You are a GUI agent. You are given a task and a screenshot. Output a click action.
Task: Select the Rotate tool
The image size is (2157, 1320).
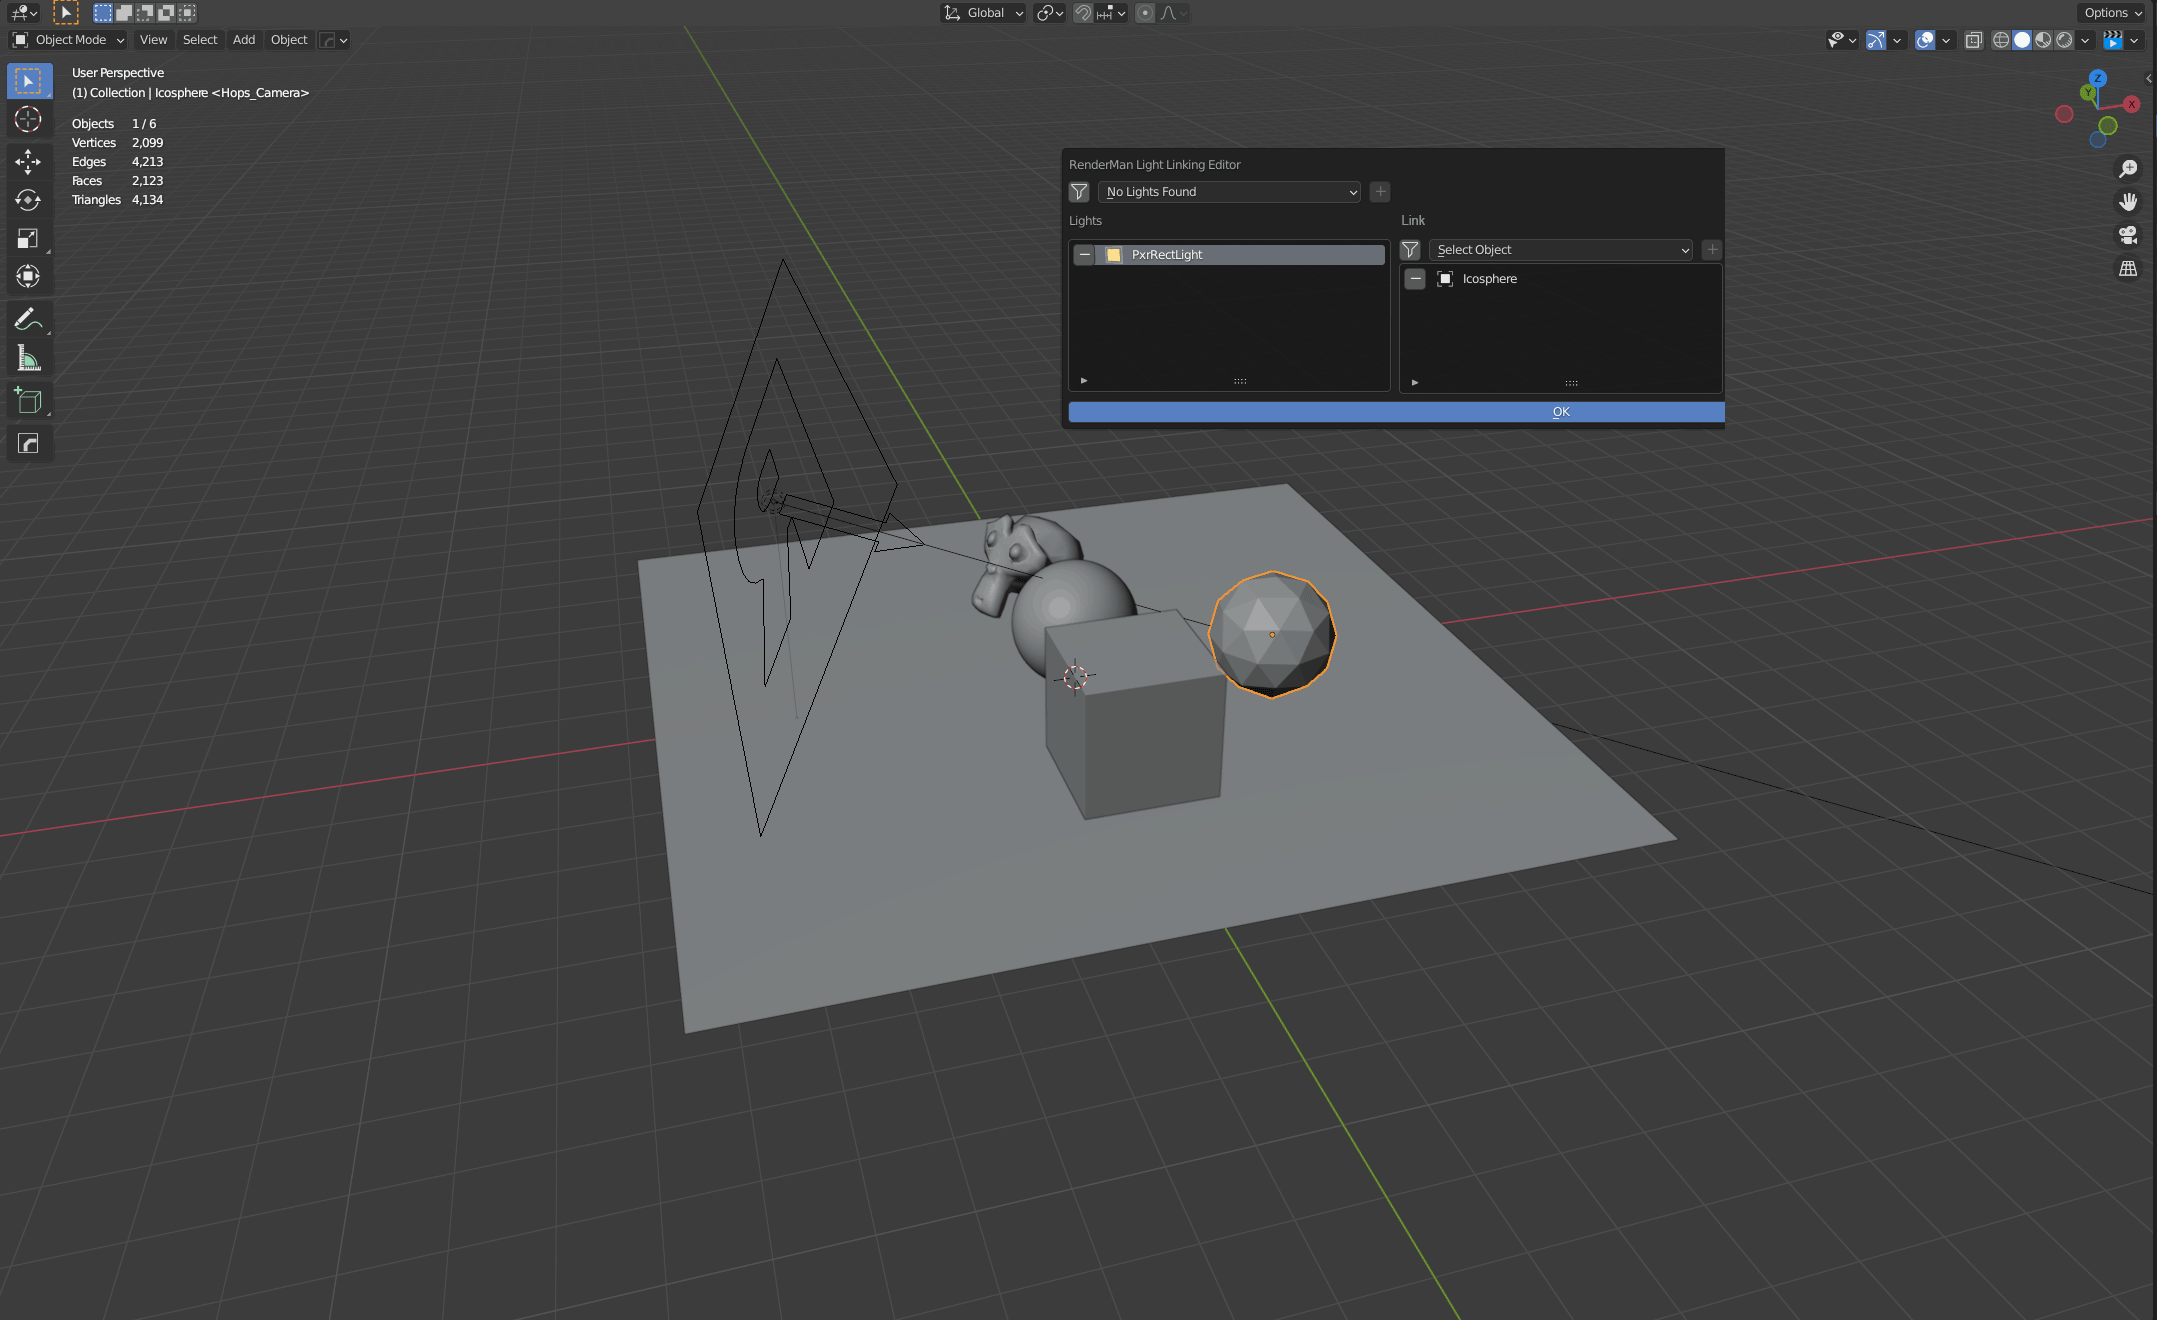point(29,200)
